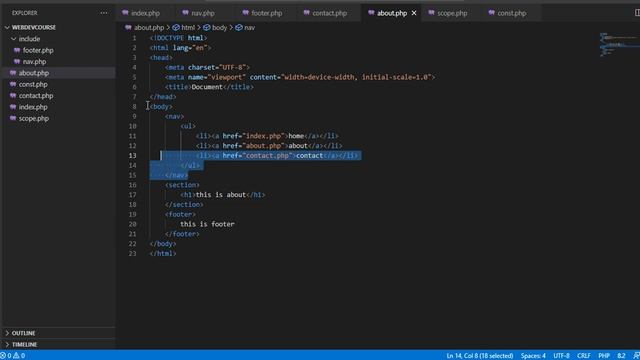Click the php icon on the about.php tab
The height and width of the screenshot is (360, 640).
tap(371, 13)
